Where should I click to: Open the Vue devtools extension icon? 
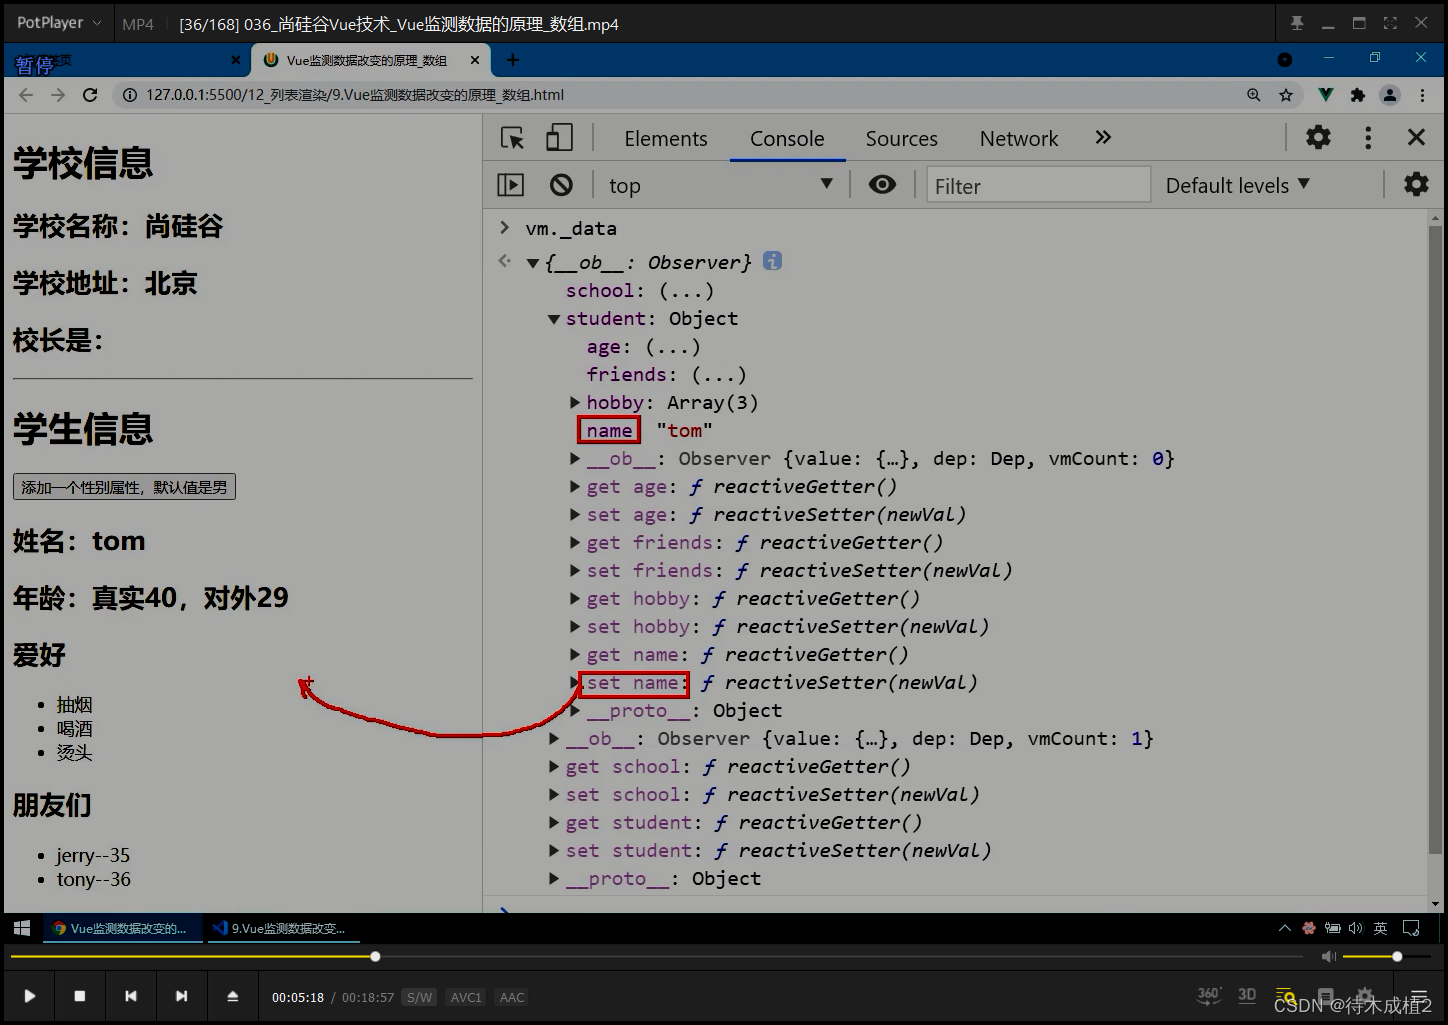click(1325, 95)
